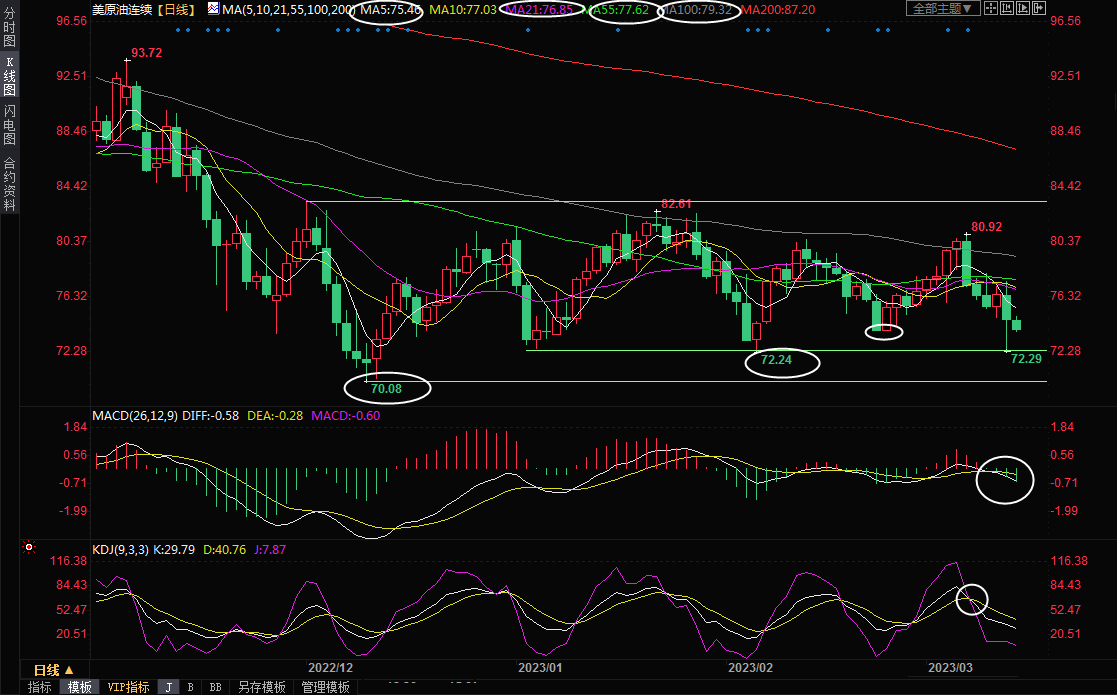
Task: Click the MA indicator chart icon
Action: pyautogui.click(x=213, y=9)
